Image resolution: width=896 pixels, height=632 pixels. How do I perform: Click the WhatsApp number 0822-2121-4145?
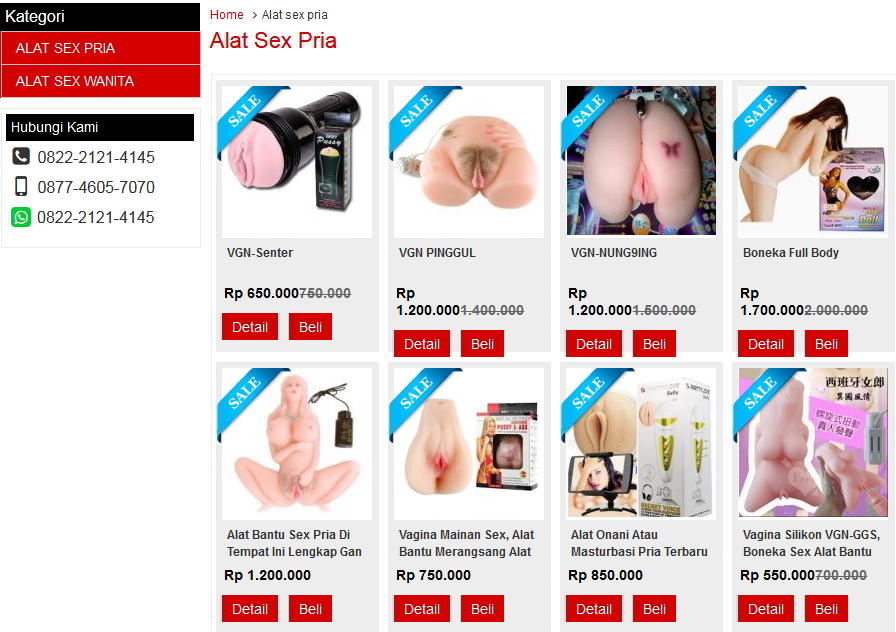point(95,218)
